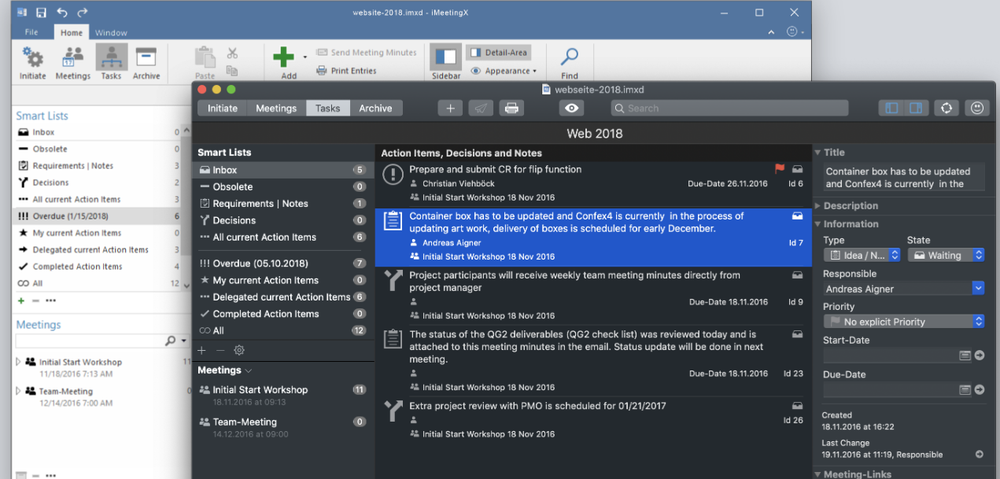Click the Search field in Mac toolbar
The height and width of the screenshot is (479, 1000).
(x=730, y=108)
